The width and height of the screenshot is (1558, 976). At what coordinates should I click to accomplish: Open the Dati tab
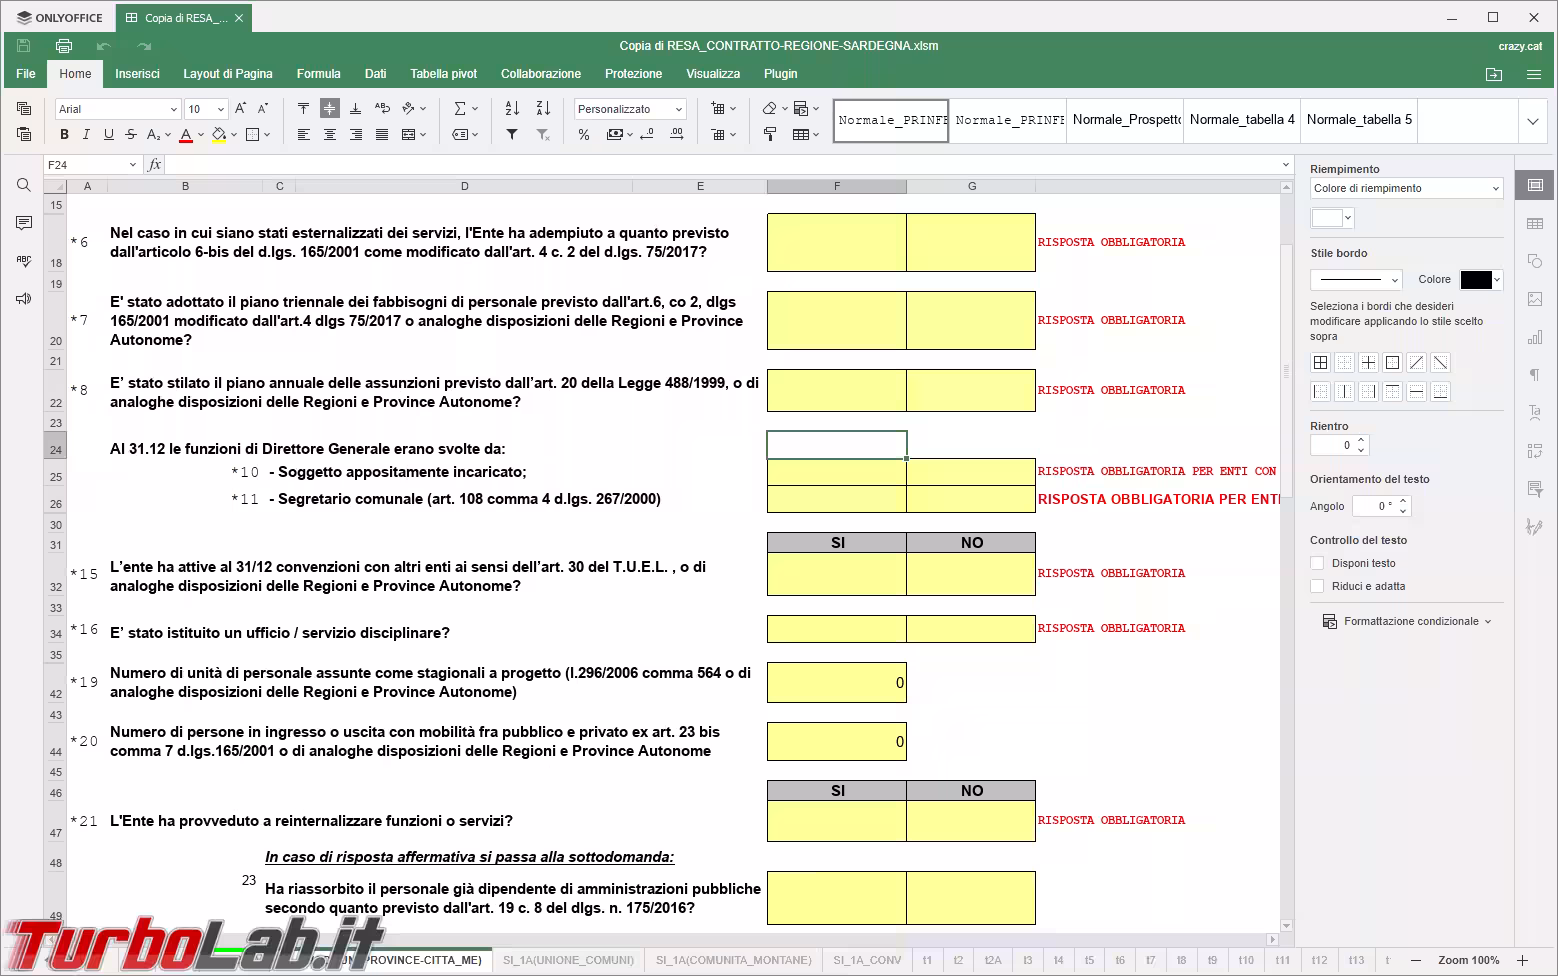coord(376,74)
